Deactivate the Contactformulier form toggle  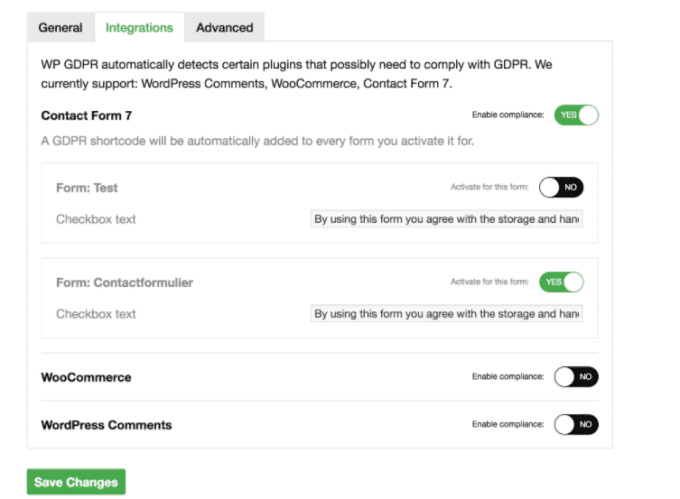pos(560,282)
